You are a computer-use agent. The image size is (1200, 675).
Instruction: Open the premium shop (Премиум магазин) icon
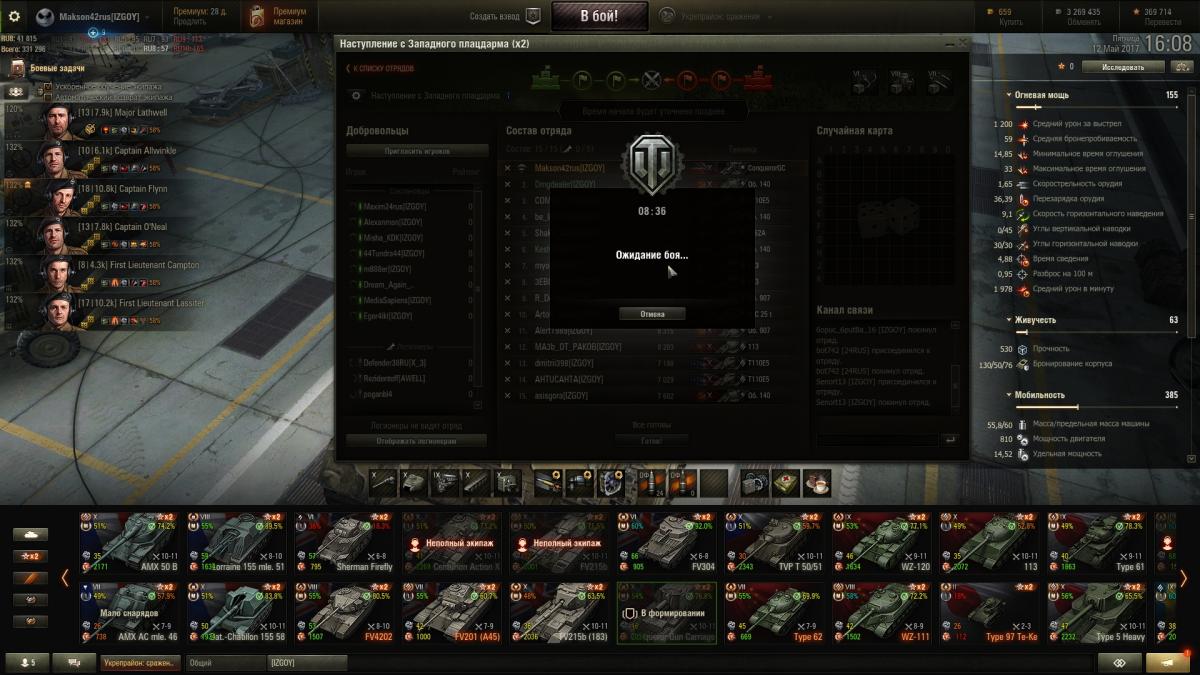point(258,16)
